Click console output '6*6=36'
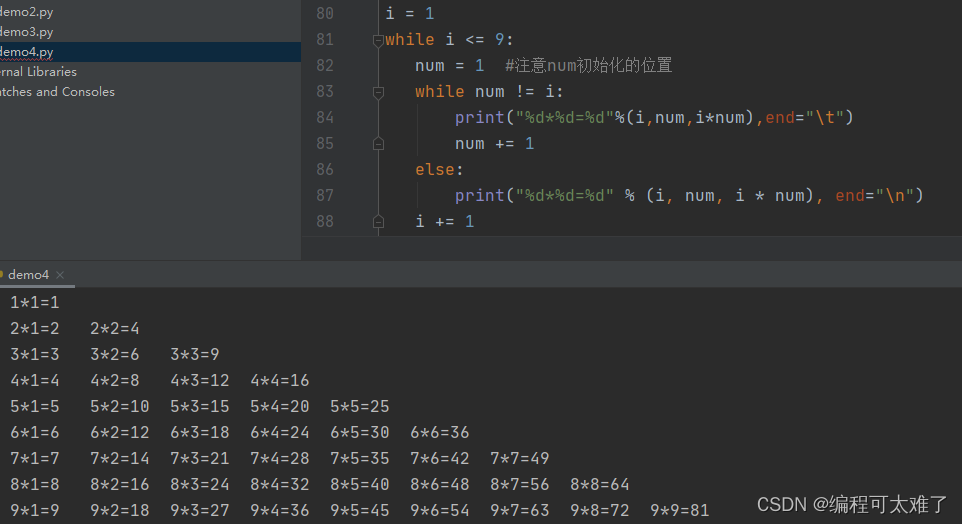Image resolution: width=962 pixels, height=524 pixels. 440,433
